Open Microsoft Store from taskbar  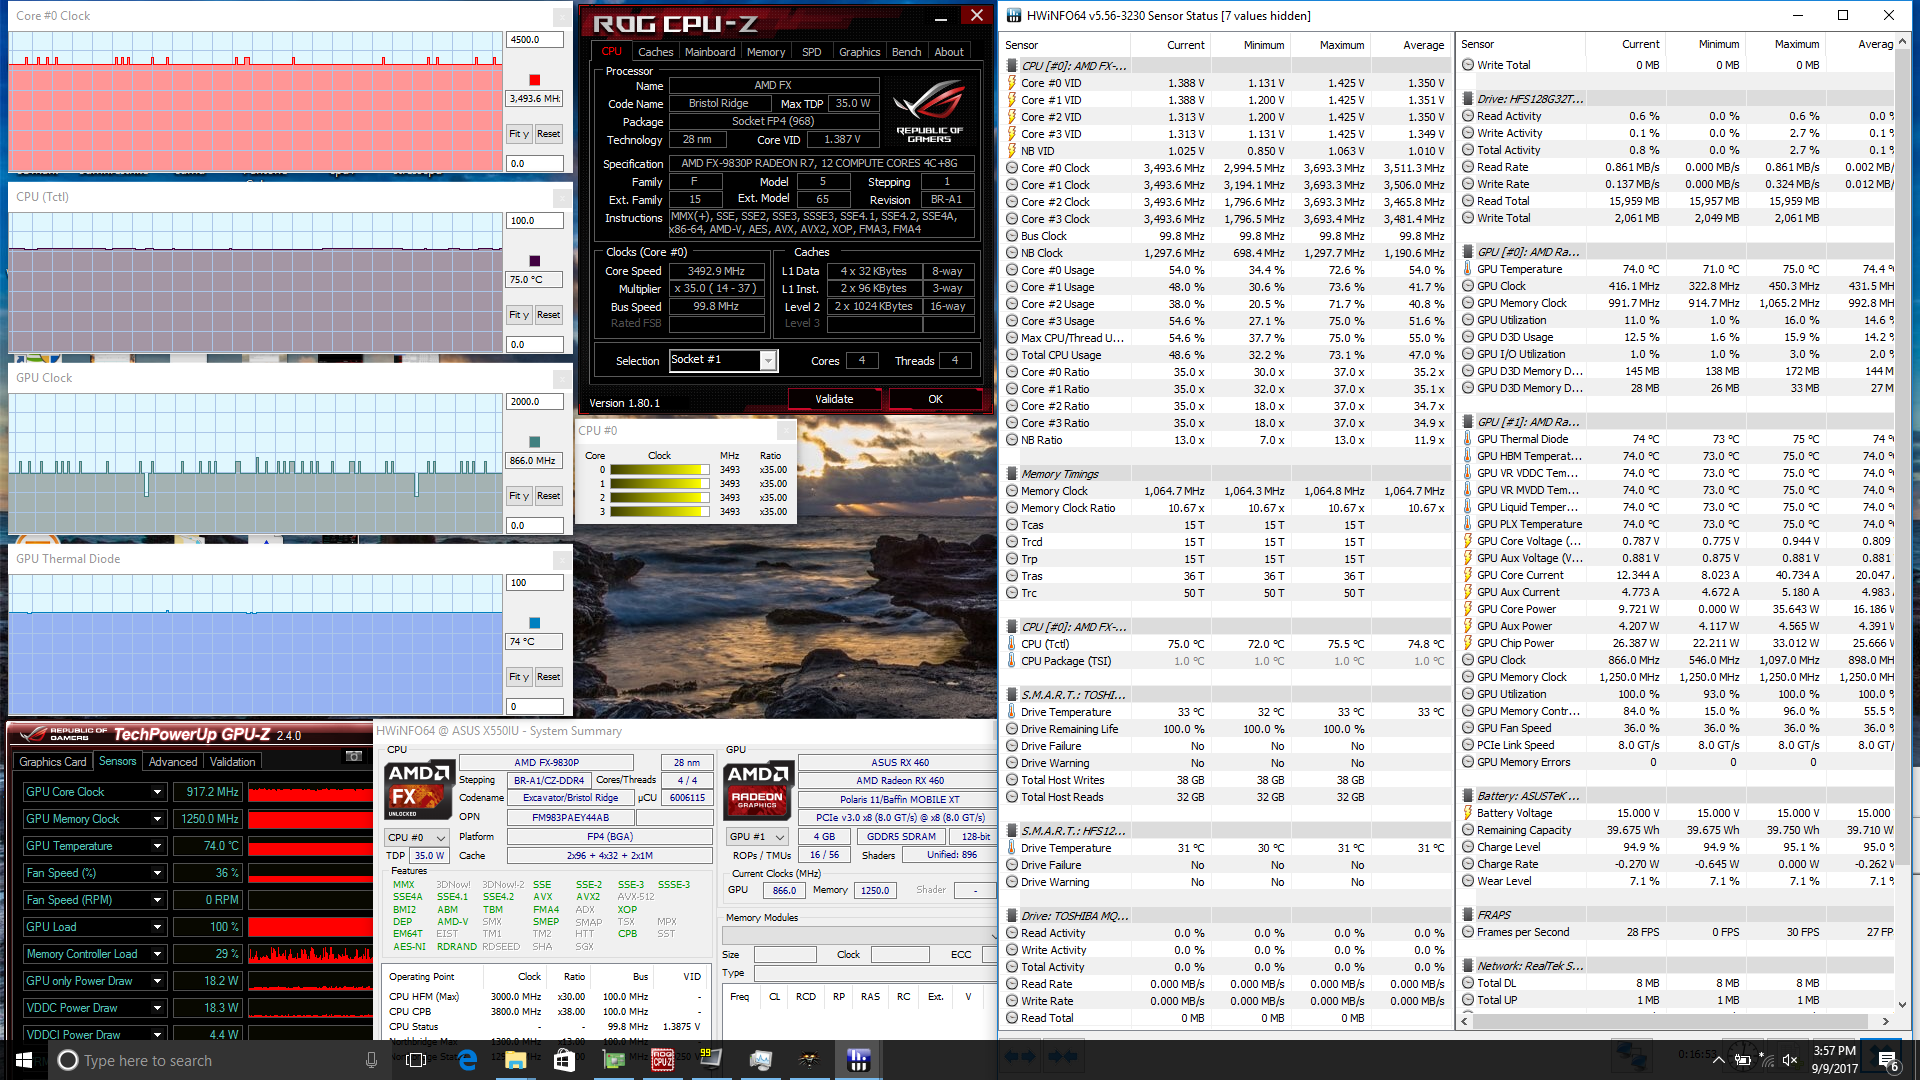[564, 1060]
